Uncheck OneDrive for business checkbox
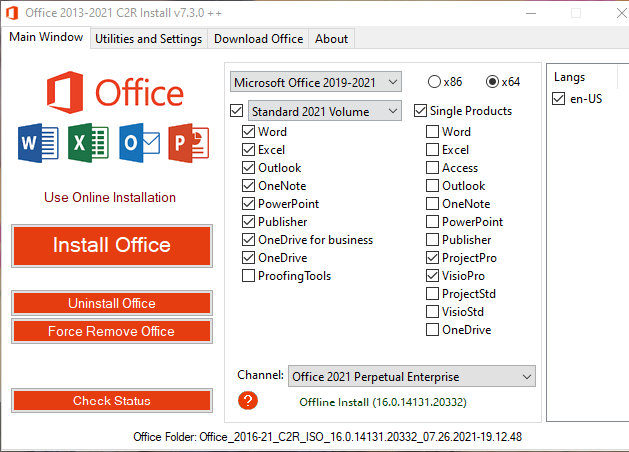629x452 pixels. [248, 240]
